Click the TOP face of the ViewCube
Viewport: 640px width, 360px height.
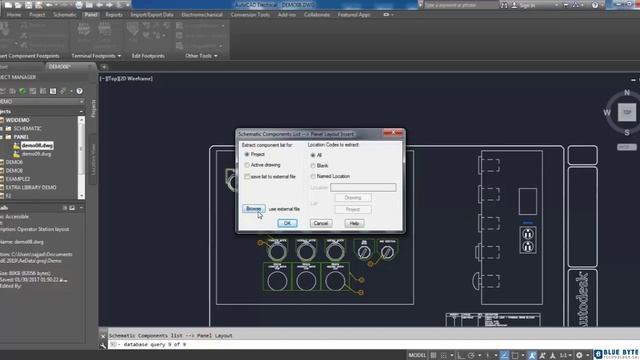[627, 112]
